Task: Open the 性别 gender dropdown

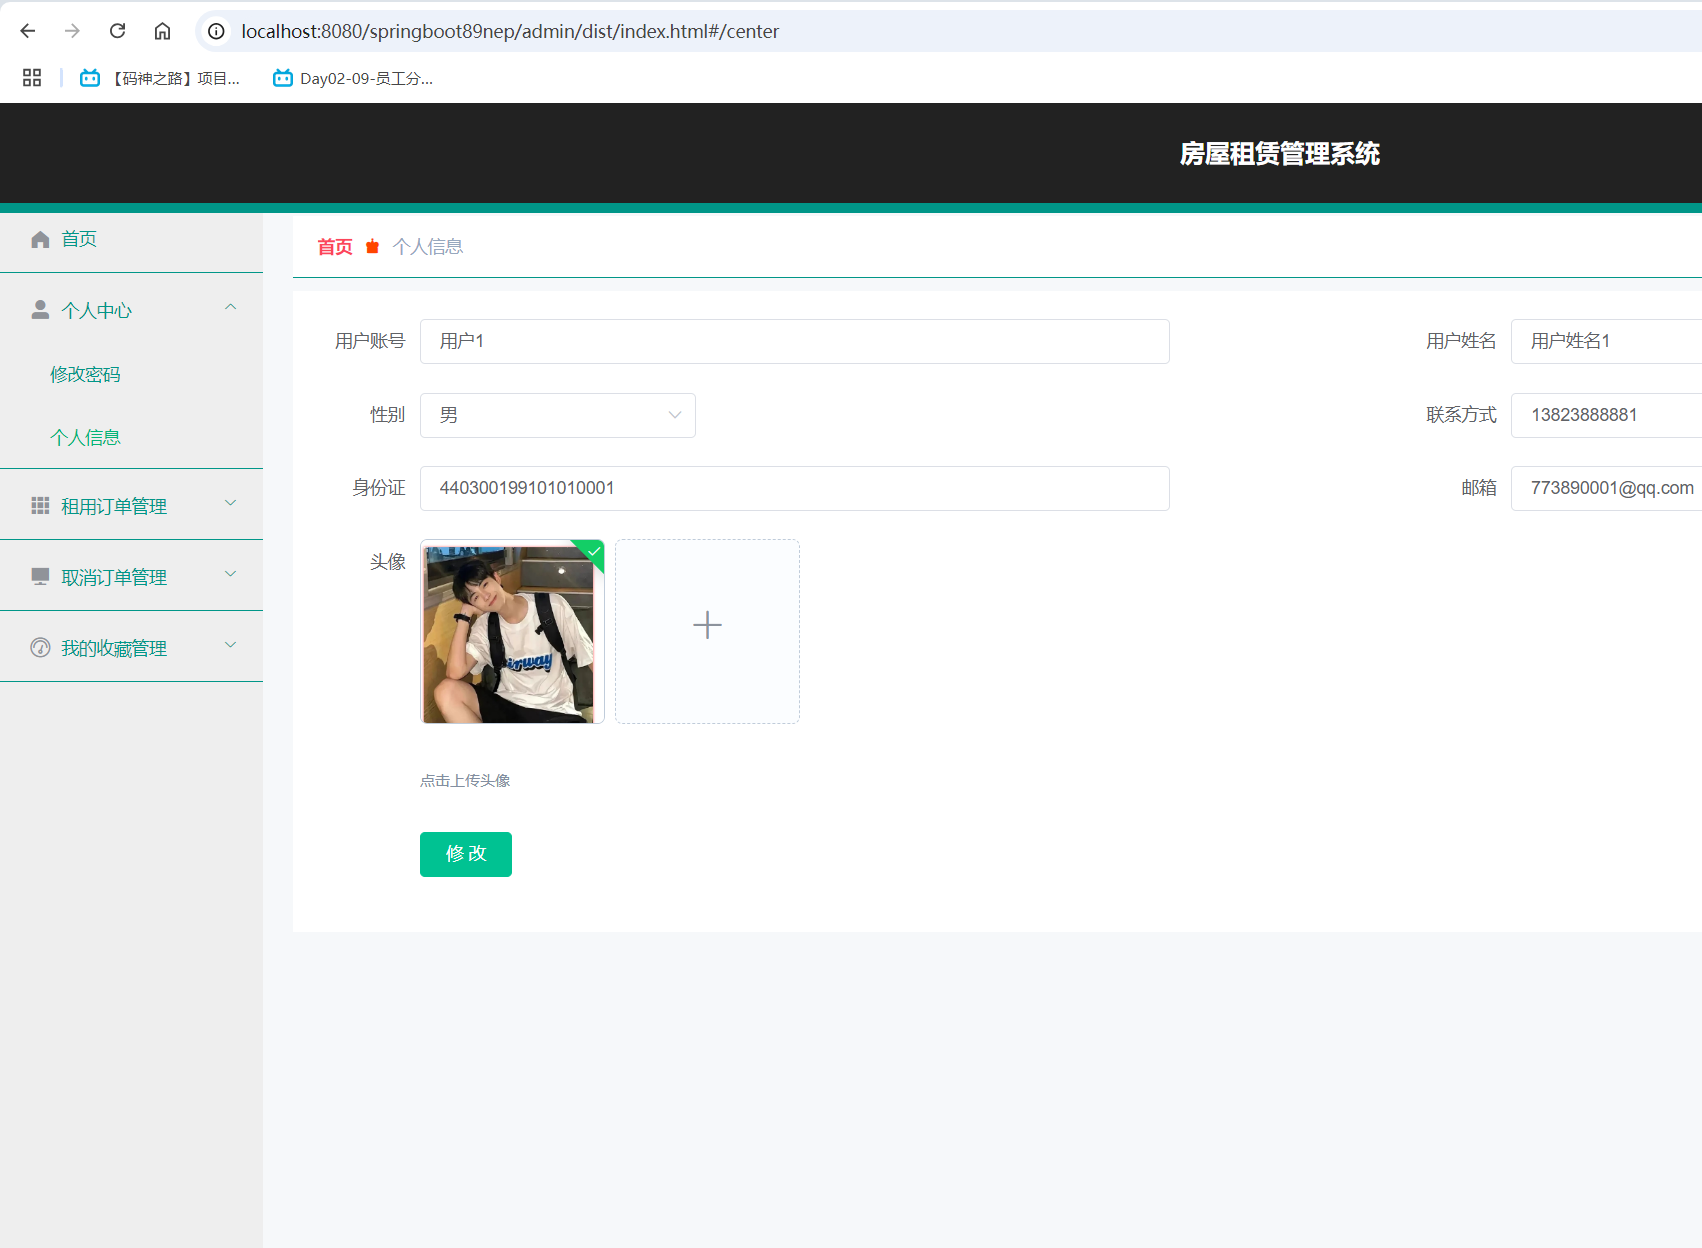Action: coord(557,415)
